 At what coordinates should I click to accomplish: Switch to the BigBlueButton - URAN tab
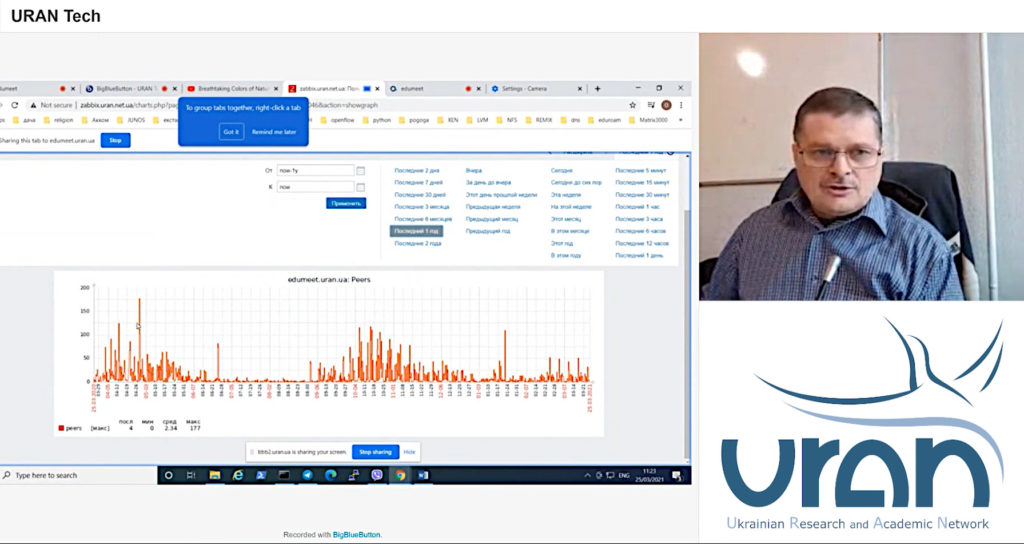click(118, 88)
